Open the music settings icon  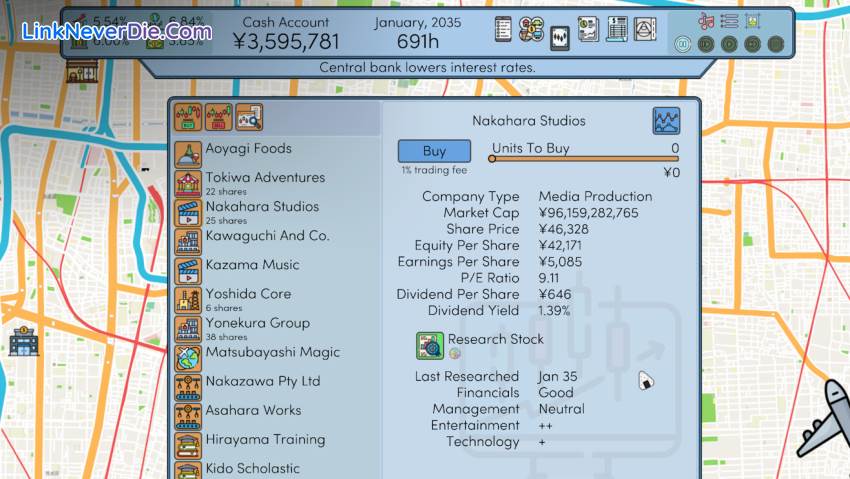tap(706, 20)
